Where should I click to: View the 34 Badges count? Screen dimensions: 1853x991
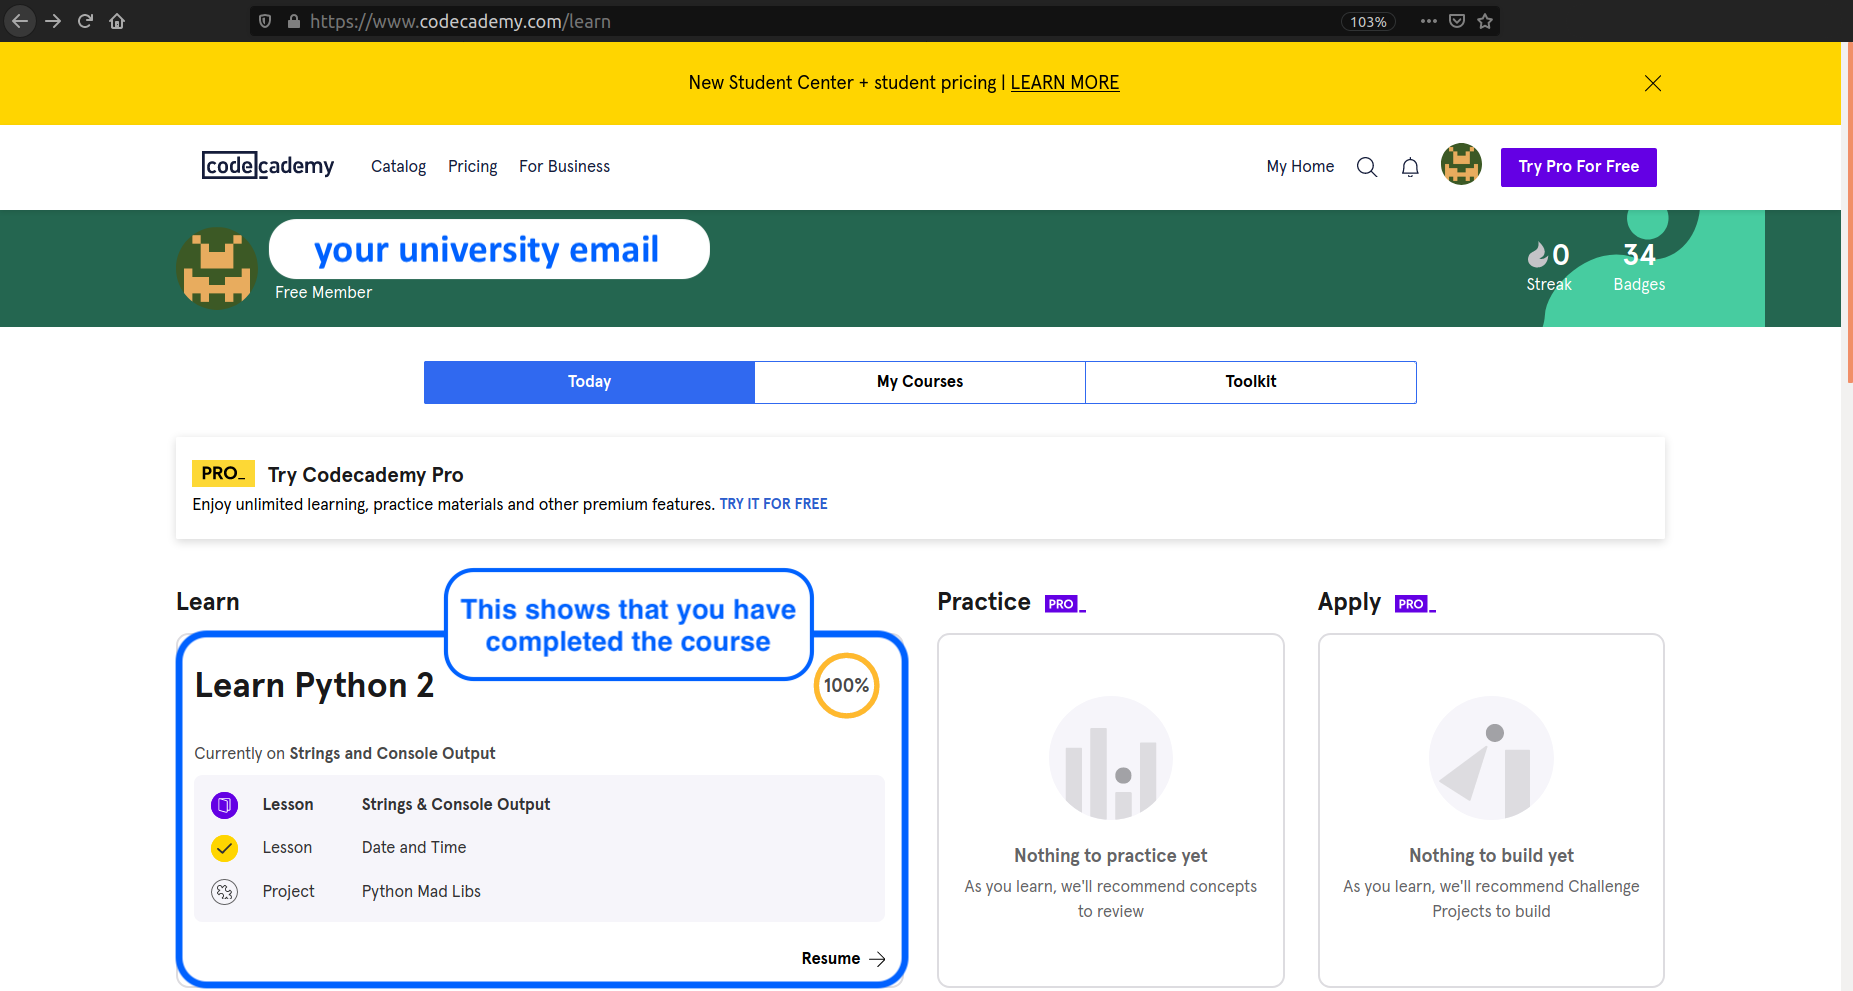[1639, 267]
